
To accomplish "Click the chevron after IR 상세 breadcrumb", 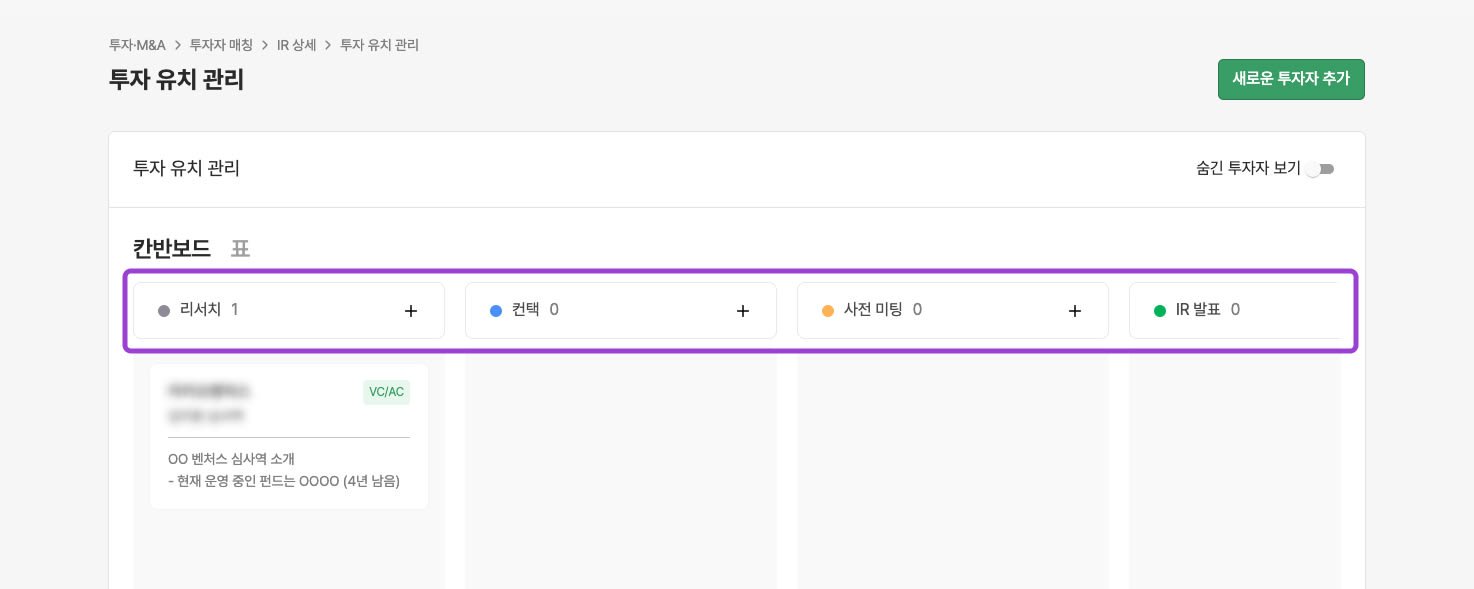I will point(328,45).
